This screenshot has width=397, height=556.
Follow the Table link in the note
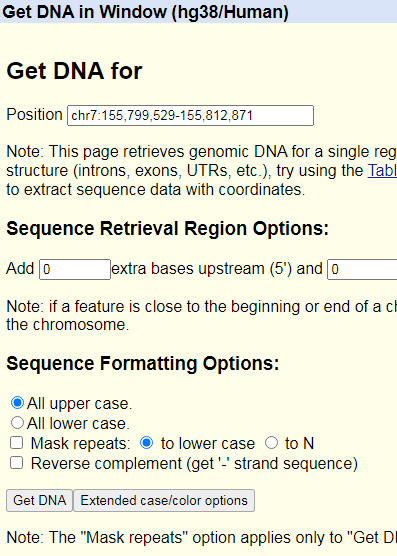point(382,171)
